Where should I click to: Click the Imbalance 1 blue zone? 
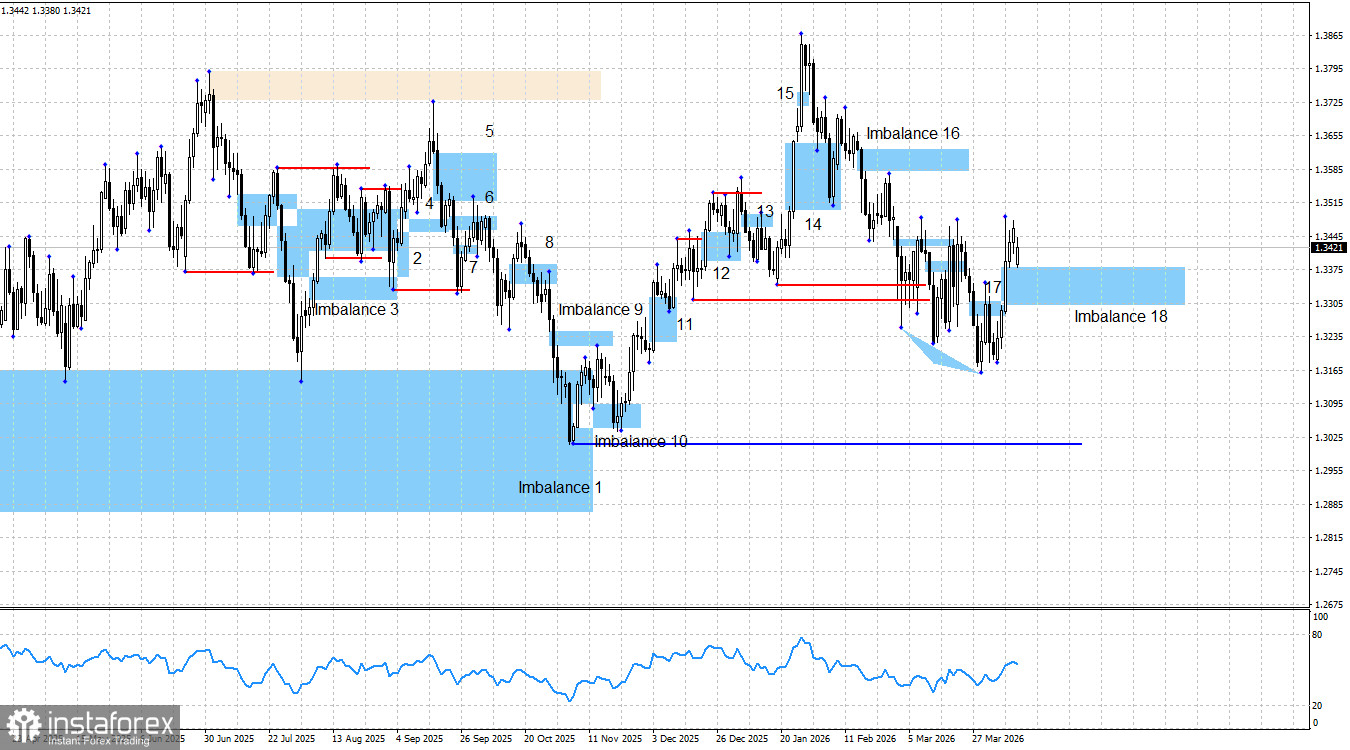[300, 440]
